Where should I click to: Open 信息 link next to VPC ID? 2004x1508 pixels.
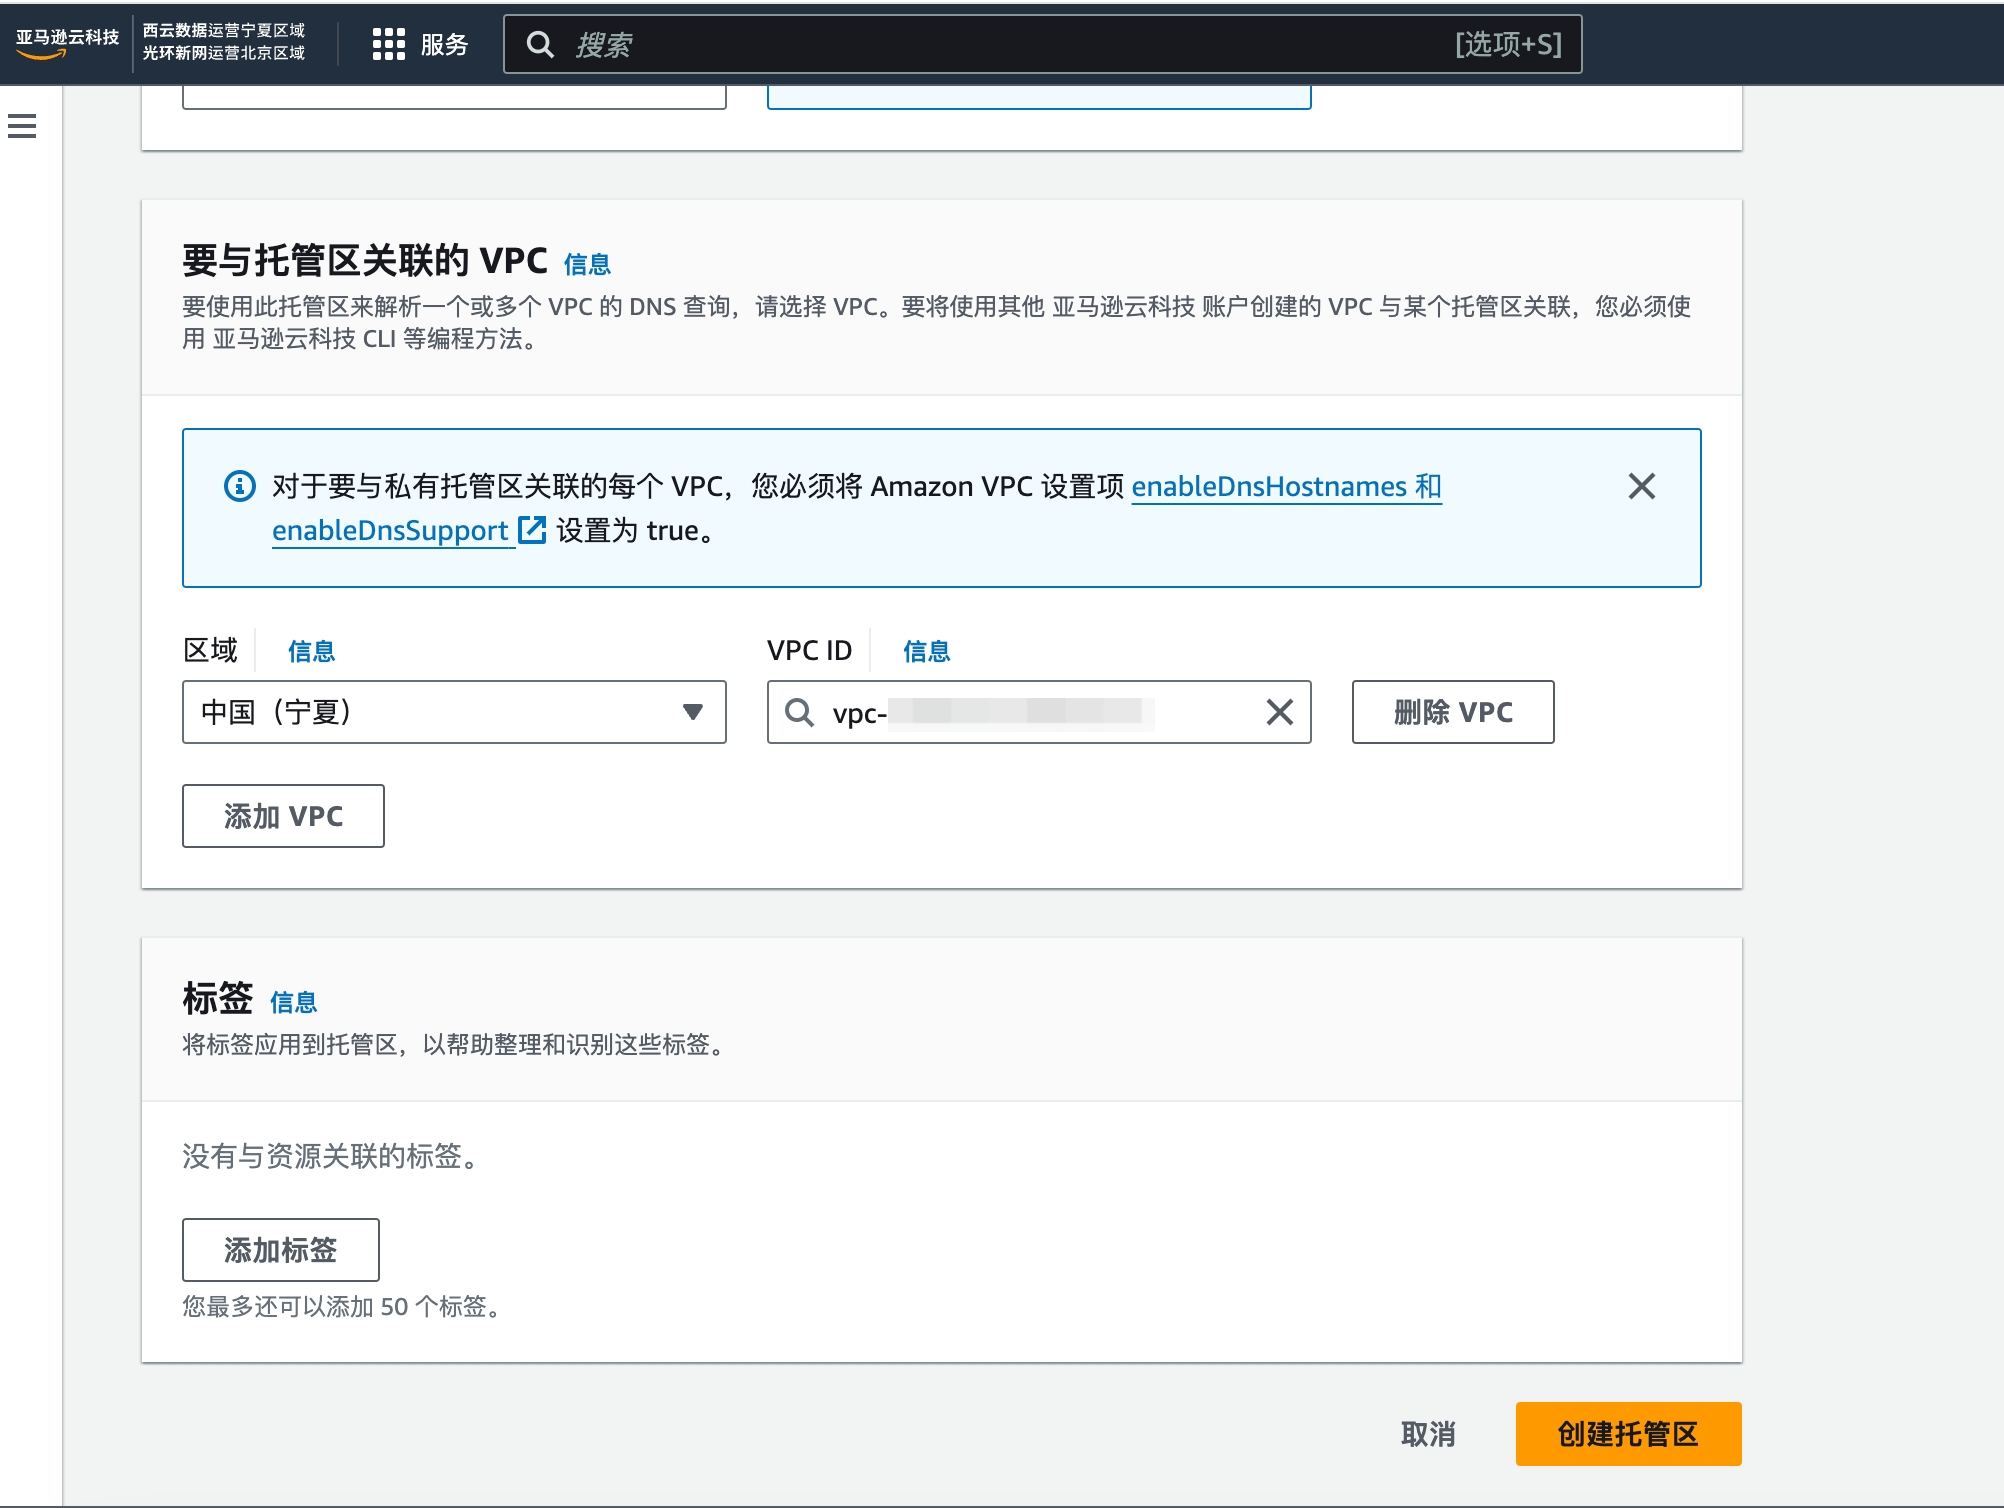click(x=926, y=651)
